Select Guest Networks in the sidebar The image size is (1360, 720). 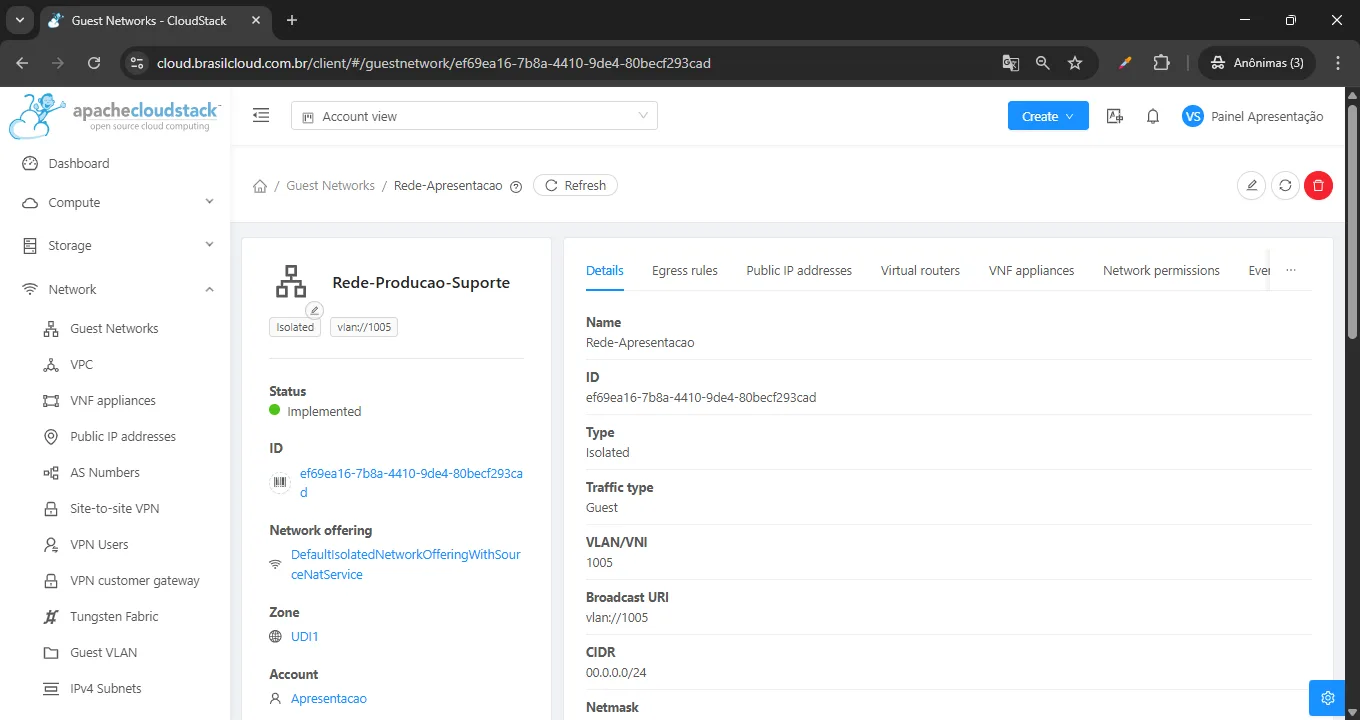(x=115, y=328)
